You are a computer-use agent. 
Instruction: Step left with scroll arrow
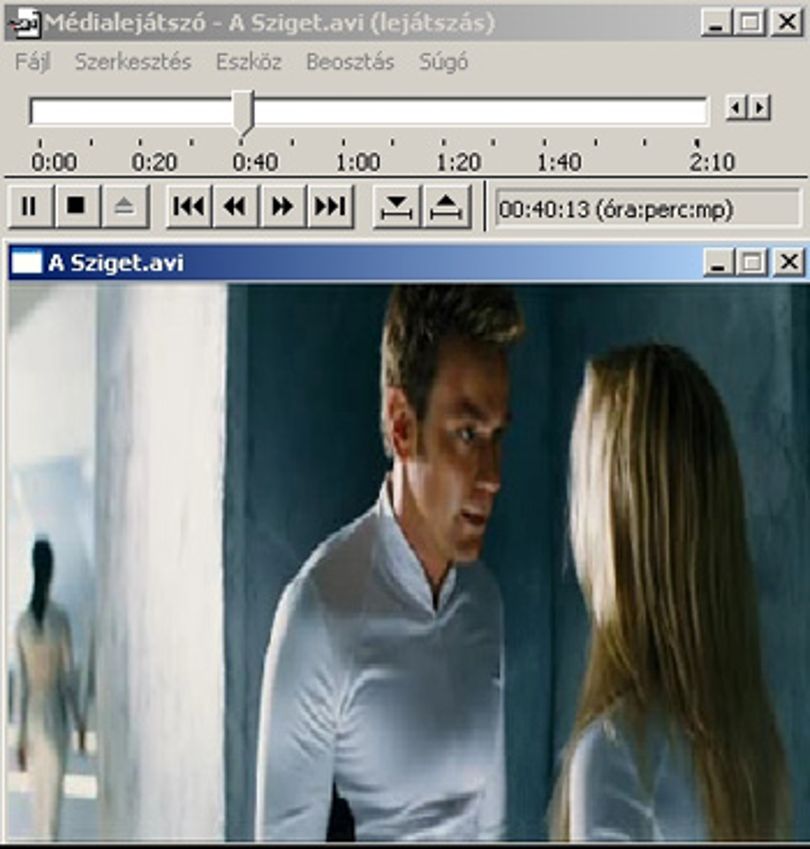[x=735, y=108]
